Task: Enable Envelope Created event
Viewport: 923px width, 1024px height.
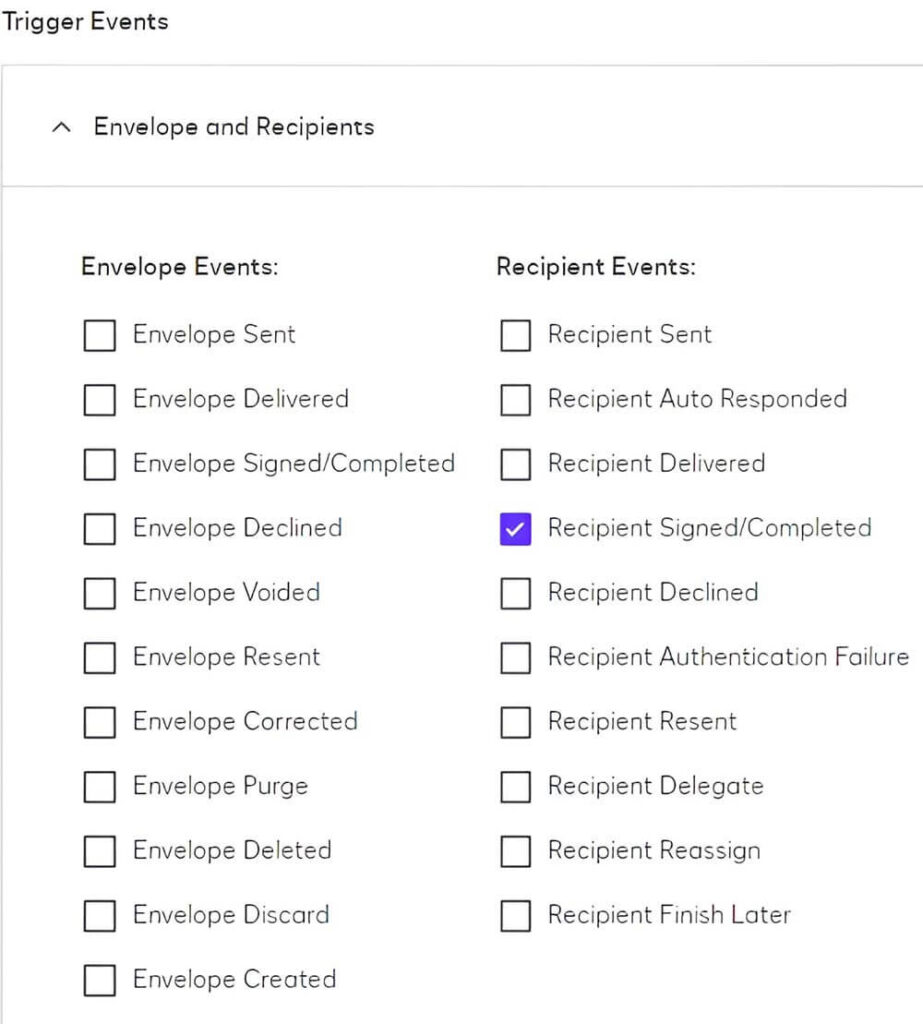Action: 99,980
